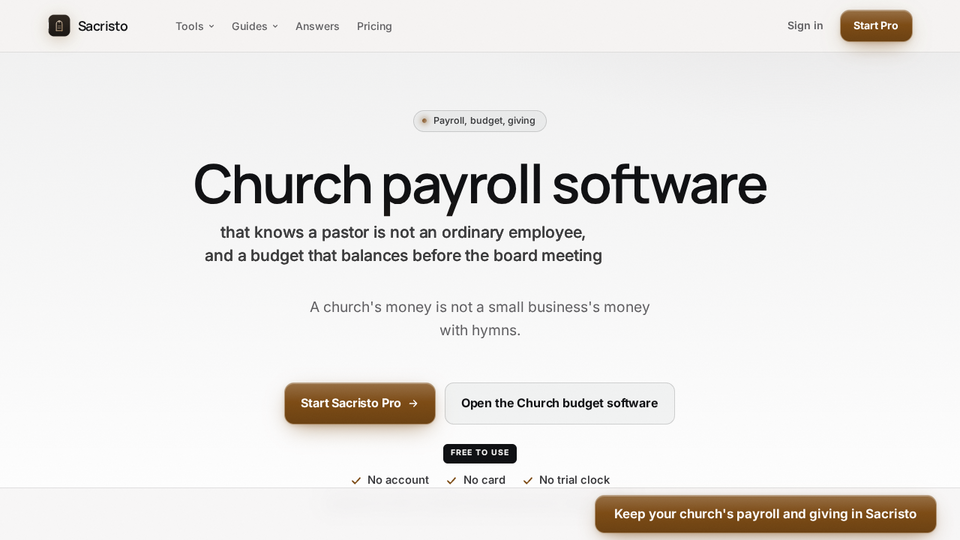
Task: Open the Answers page
Action: pos(317,26)
